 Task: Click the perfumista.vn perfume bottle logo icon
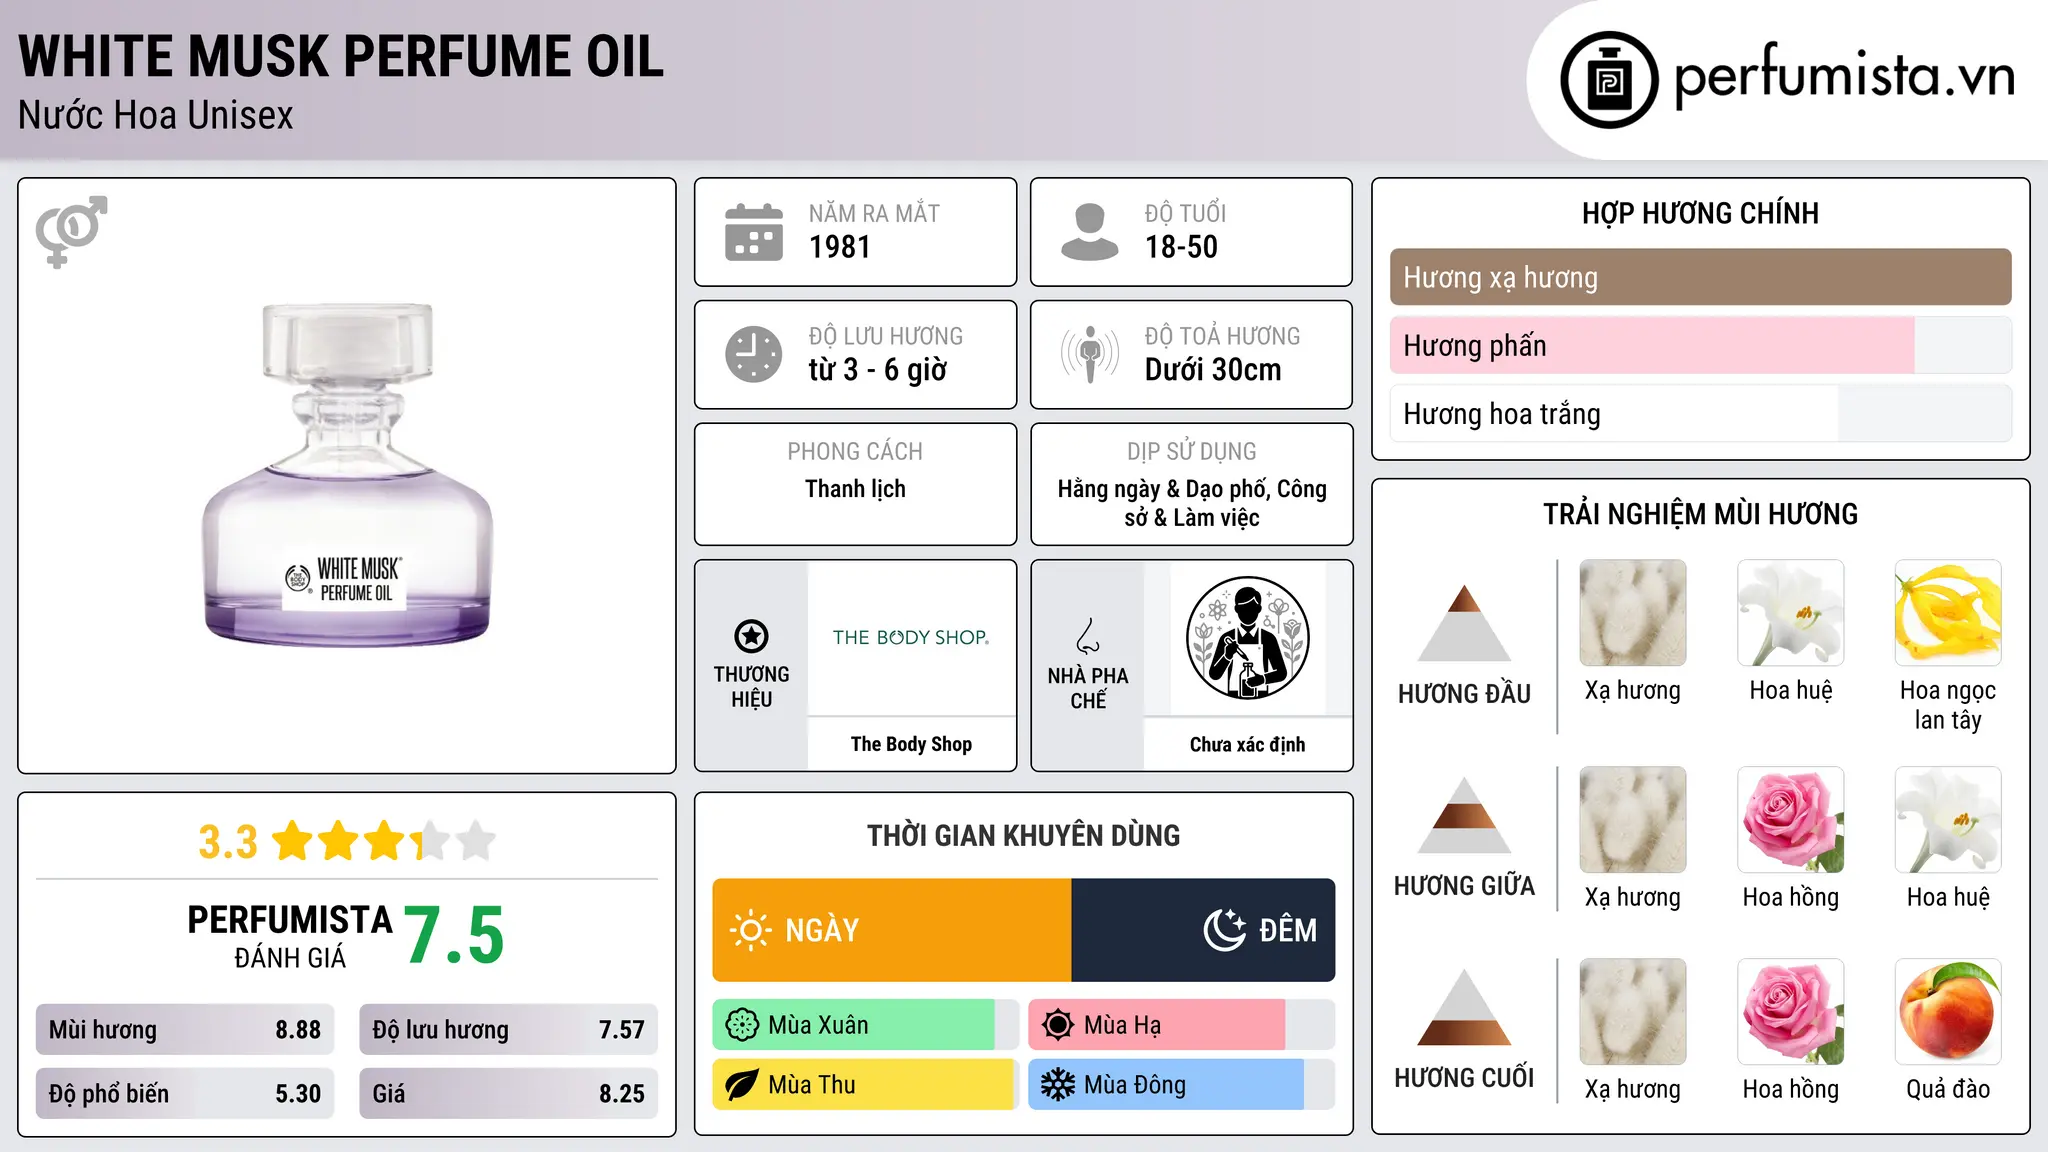coord(1609,80)
